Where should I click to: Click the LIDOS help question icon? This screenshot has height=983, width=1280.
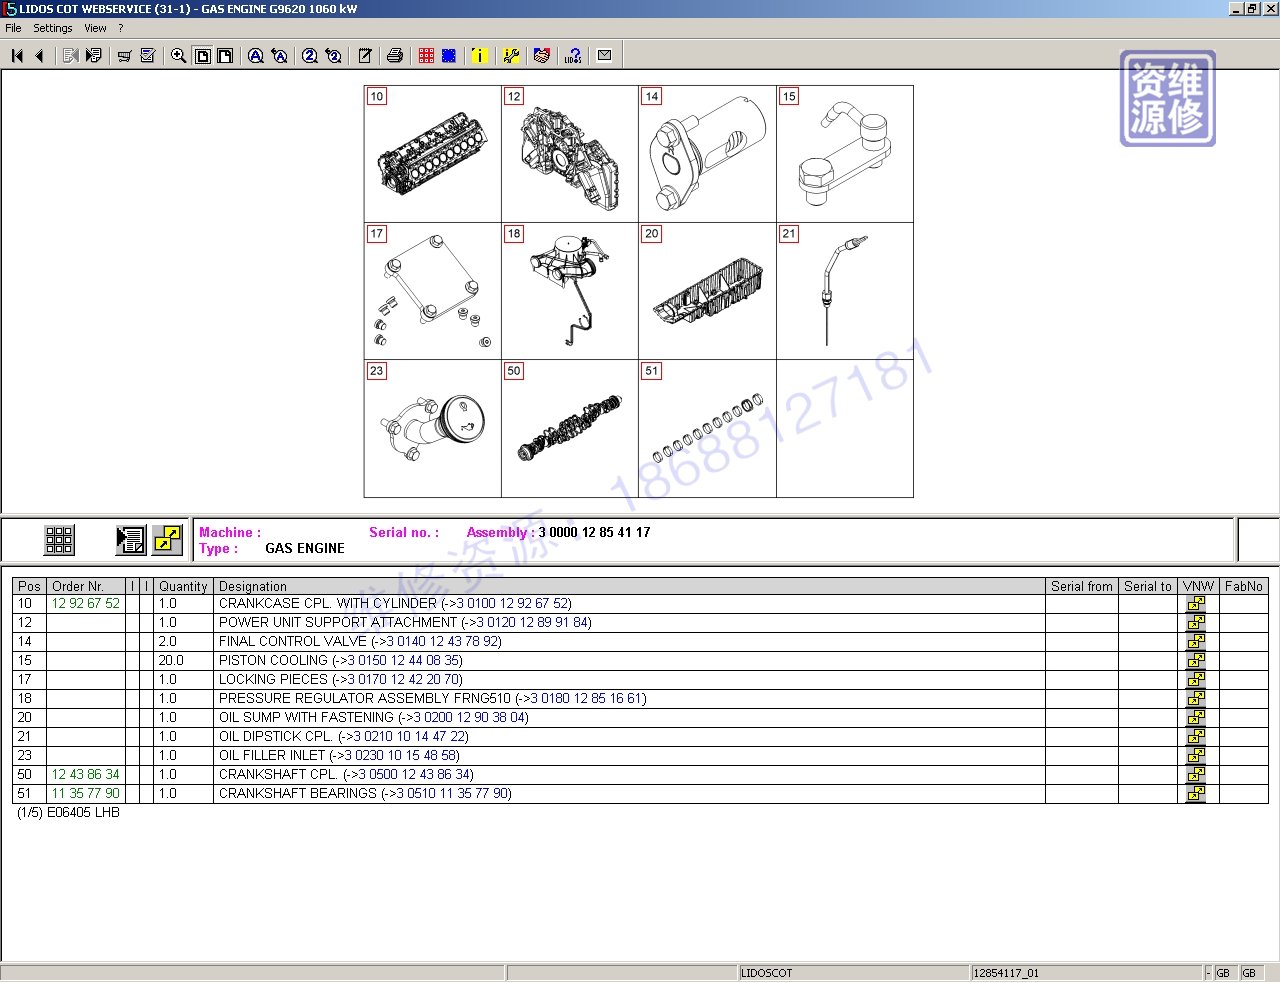[x=573, y=56]
